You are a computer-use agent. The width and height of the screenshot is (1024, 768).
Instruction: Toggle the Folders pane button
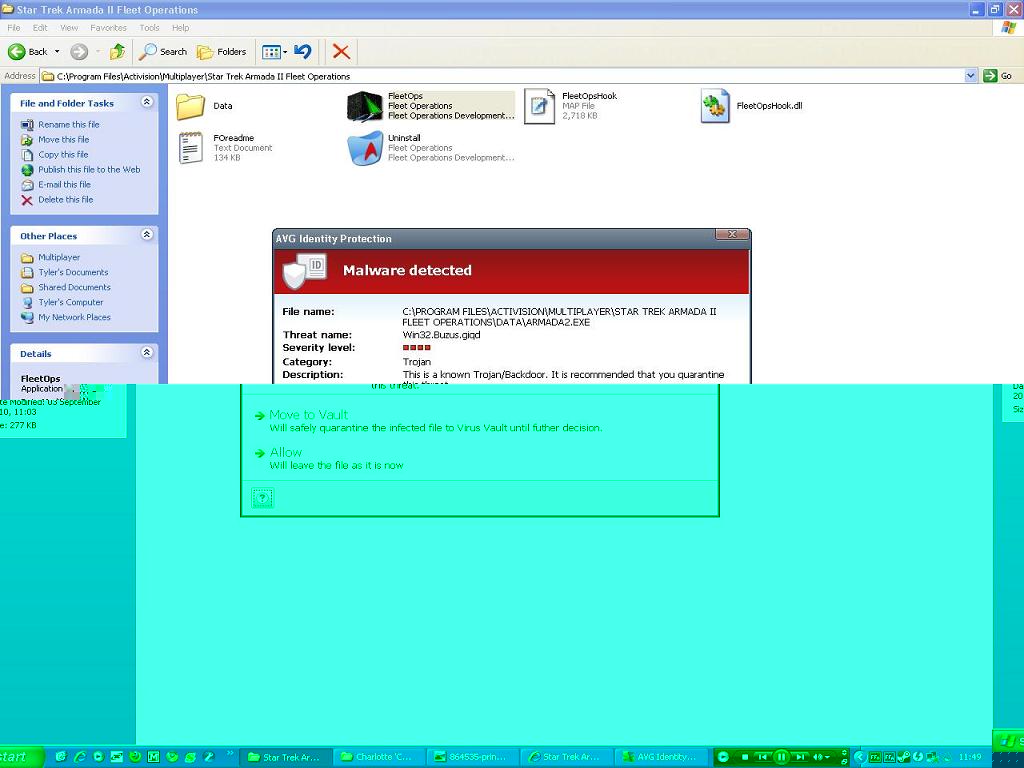point(221,52)
